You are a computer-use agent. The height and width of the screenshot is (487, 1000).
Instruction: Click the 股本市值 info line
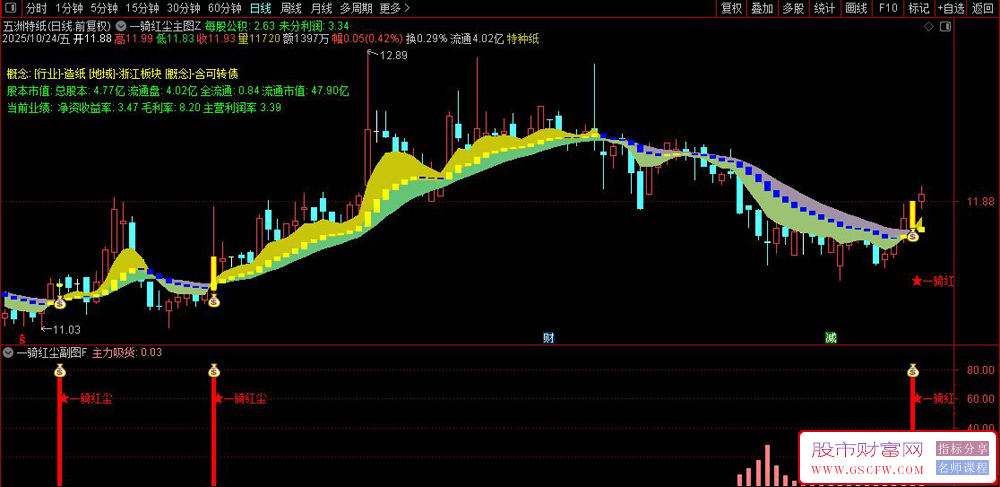point(179,91)
